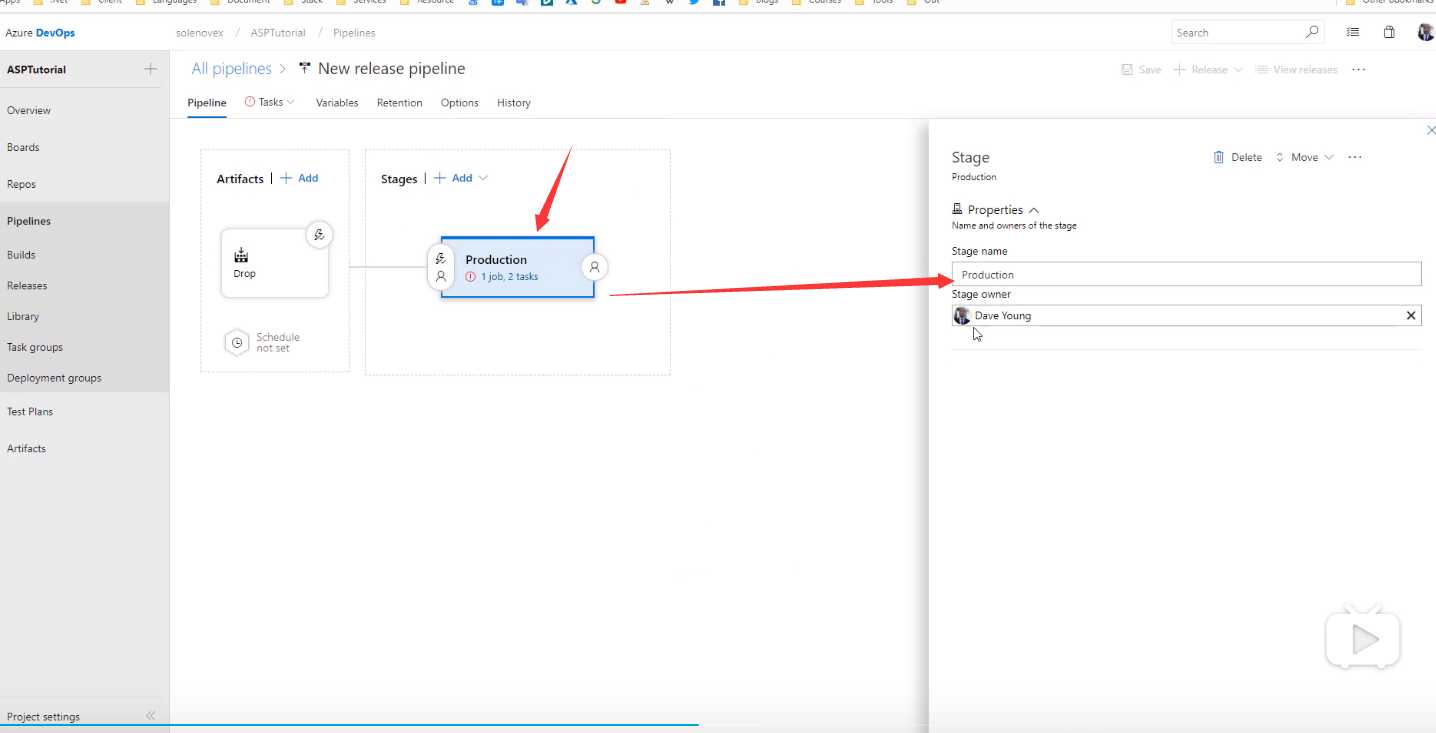Open Artifacts in the sidebar
This screenshot has height=733, width=1436.
coord(27,448)
